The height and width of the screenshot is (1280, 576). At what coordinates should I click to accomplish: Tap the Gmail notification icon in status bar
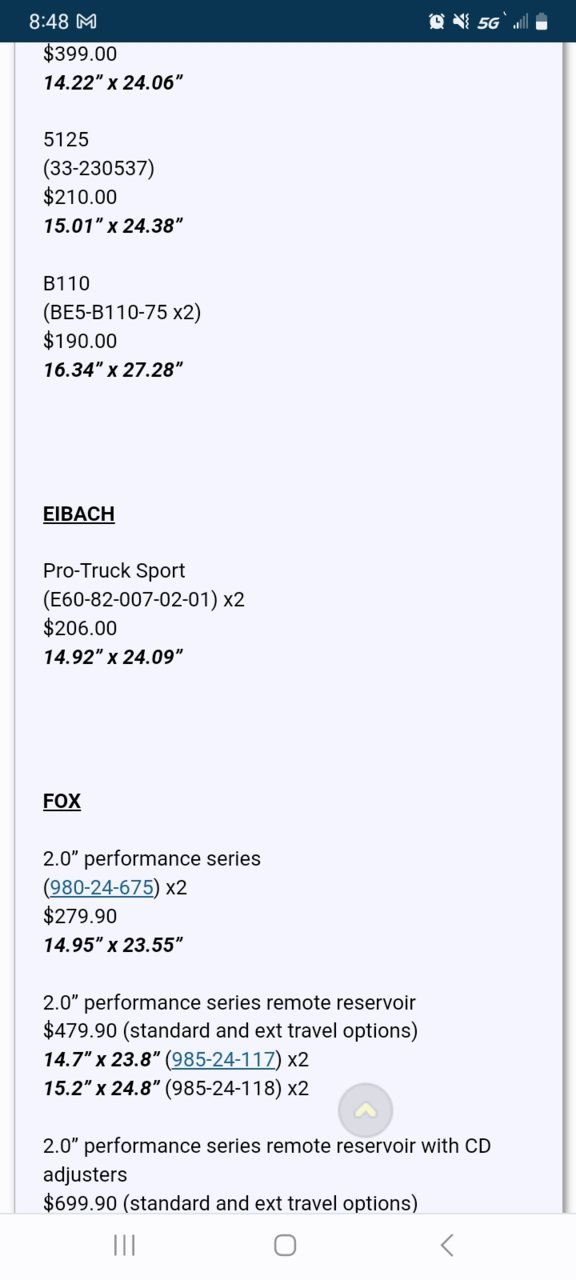(87, 21)
